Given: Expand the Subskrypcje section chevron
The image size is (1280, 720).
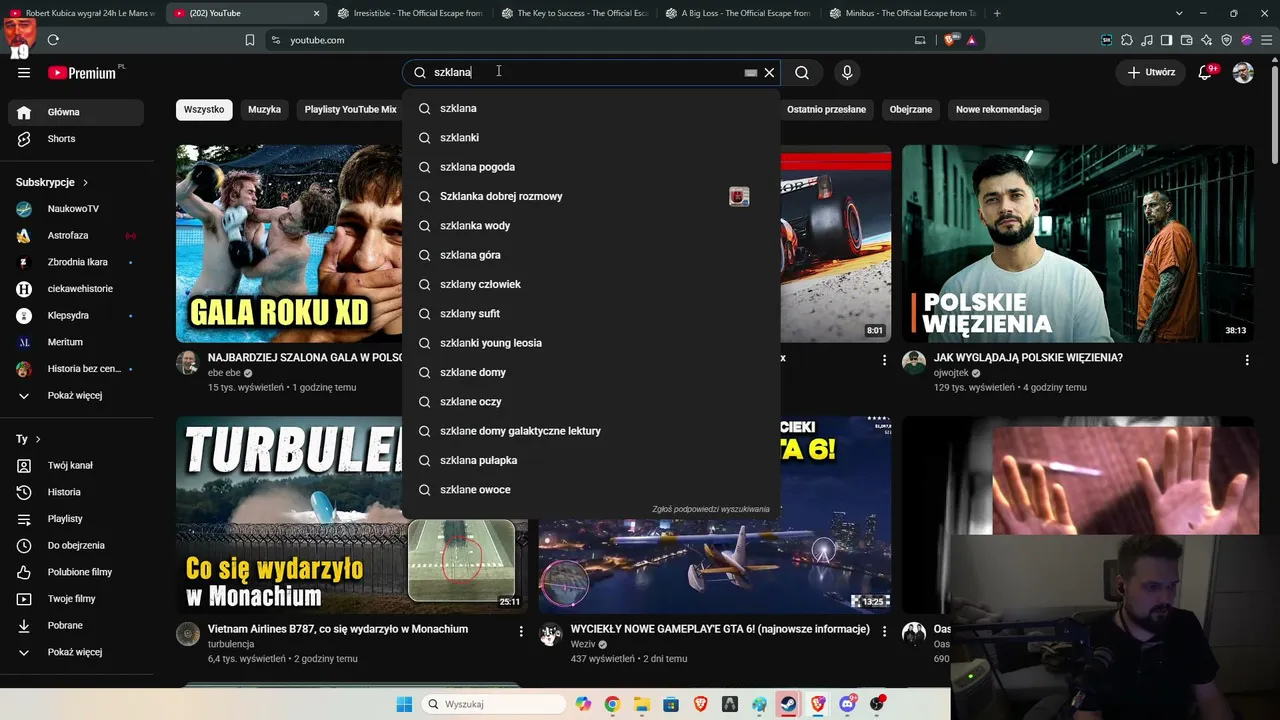Looking at the screenshot, I should pos(85,183).
